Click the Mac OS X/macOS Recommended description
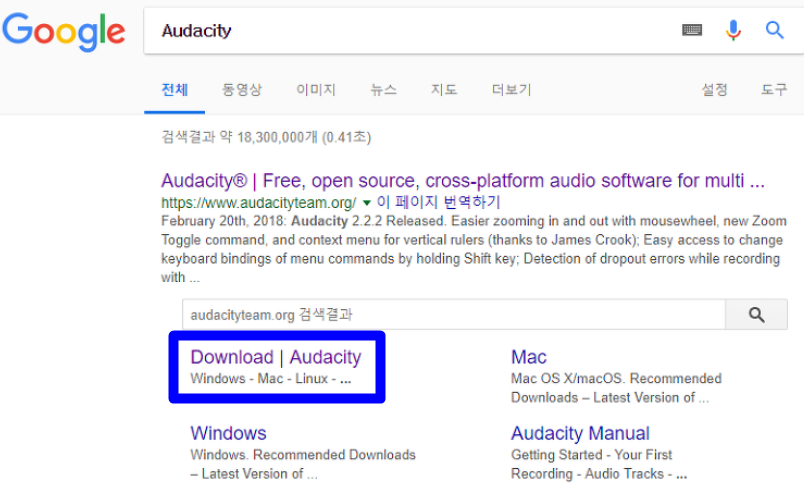Screen dimensions: 804x483 pos(616,388)
